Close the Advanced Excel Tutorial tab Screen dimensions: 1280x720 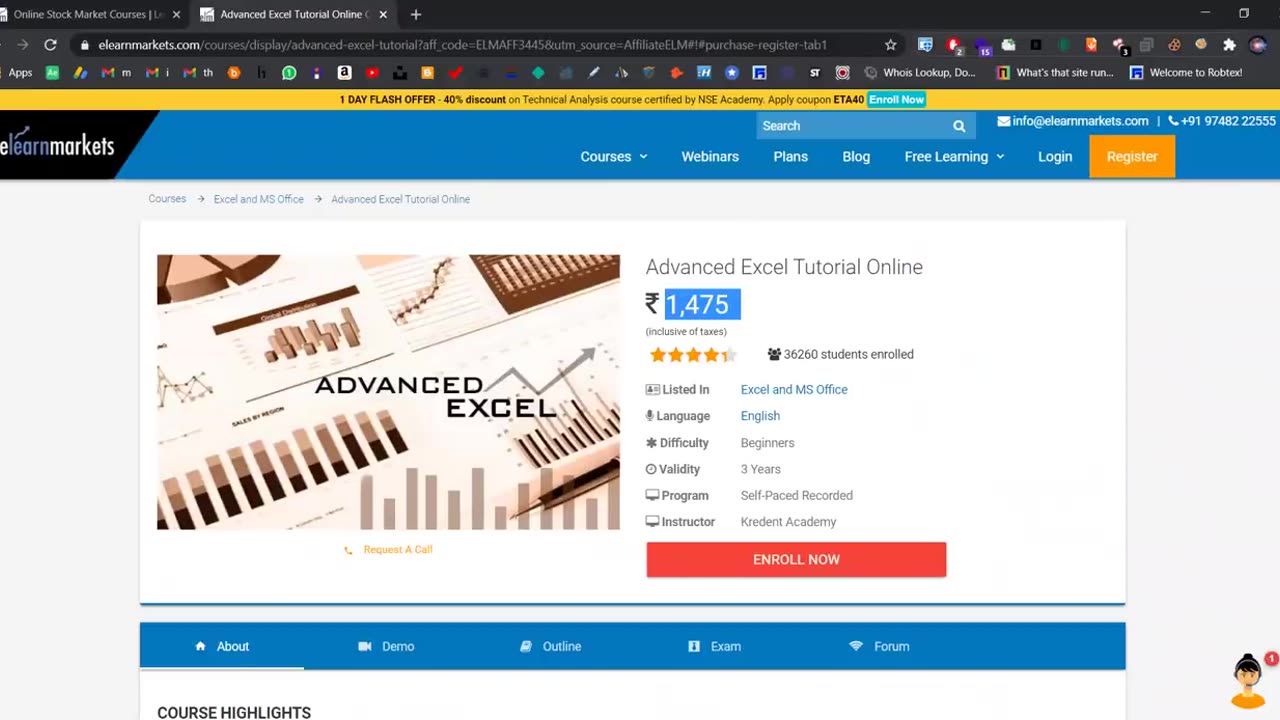pyautogui.click(x=383, y=15)
